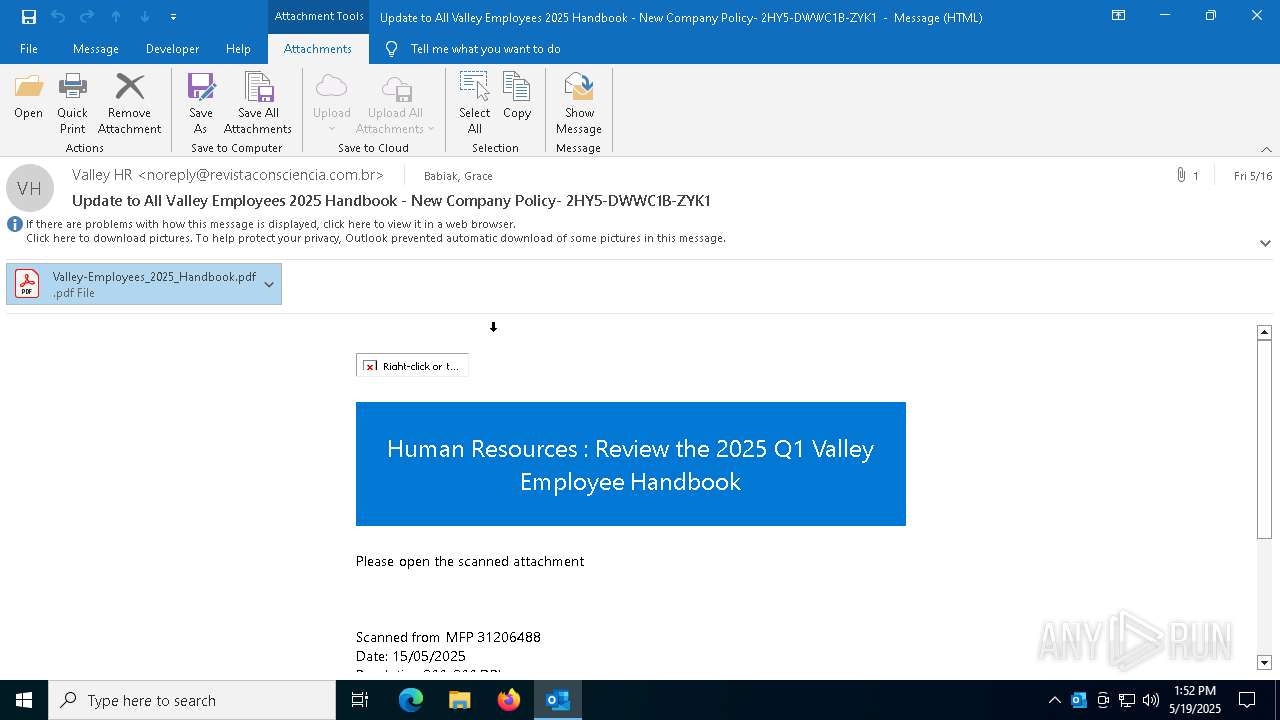The height and width of the screenshot is (720, 1280).
Task: Go to next item arrow
Action: [x=145, y=17]
